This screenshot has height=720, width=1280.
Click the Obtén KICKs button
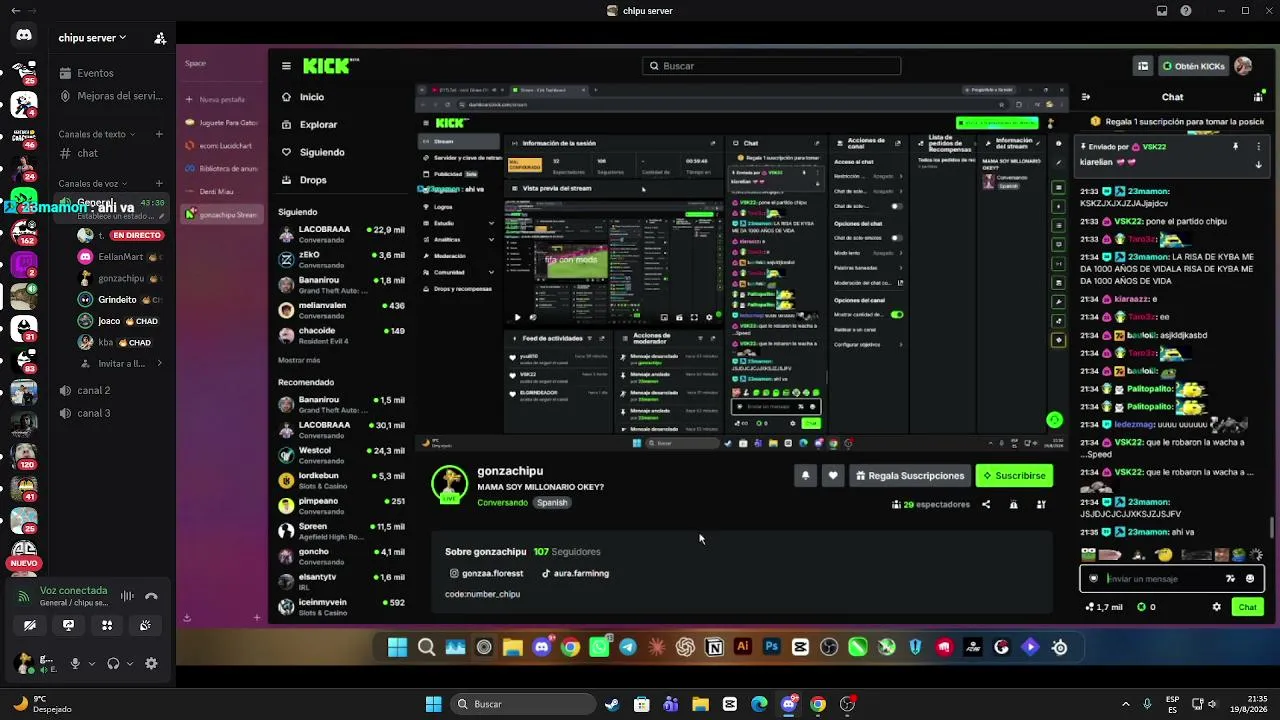pos(1194,66)
